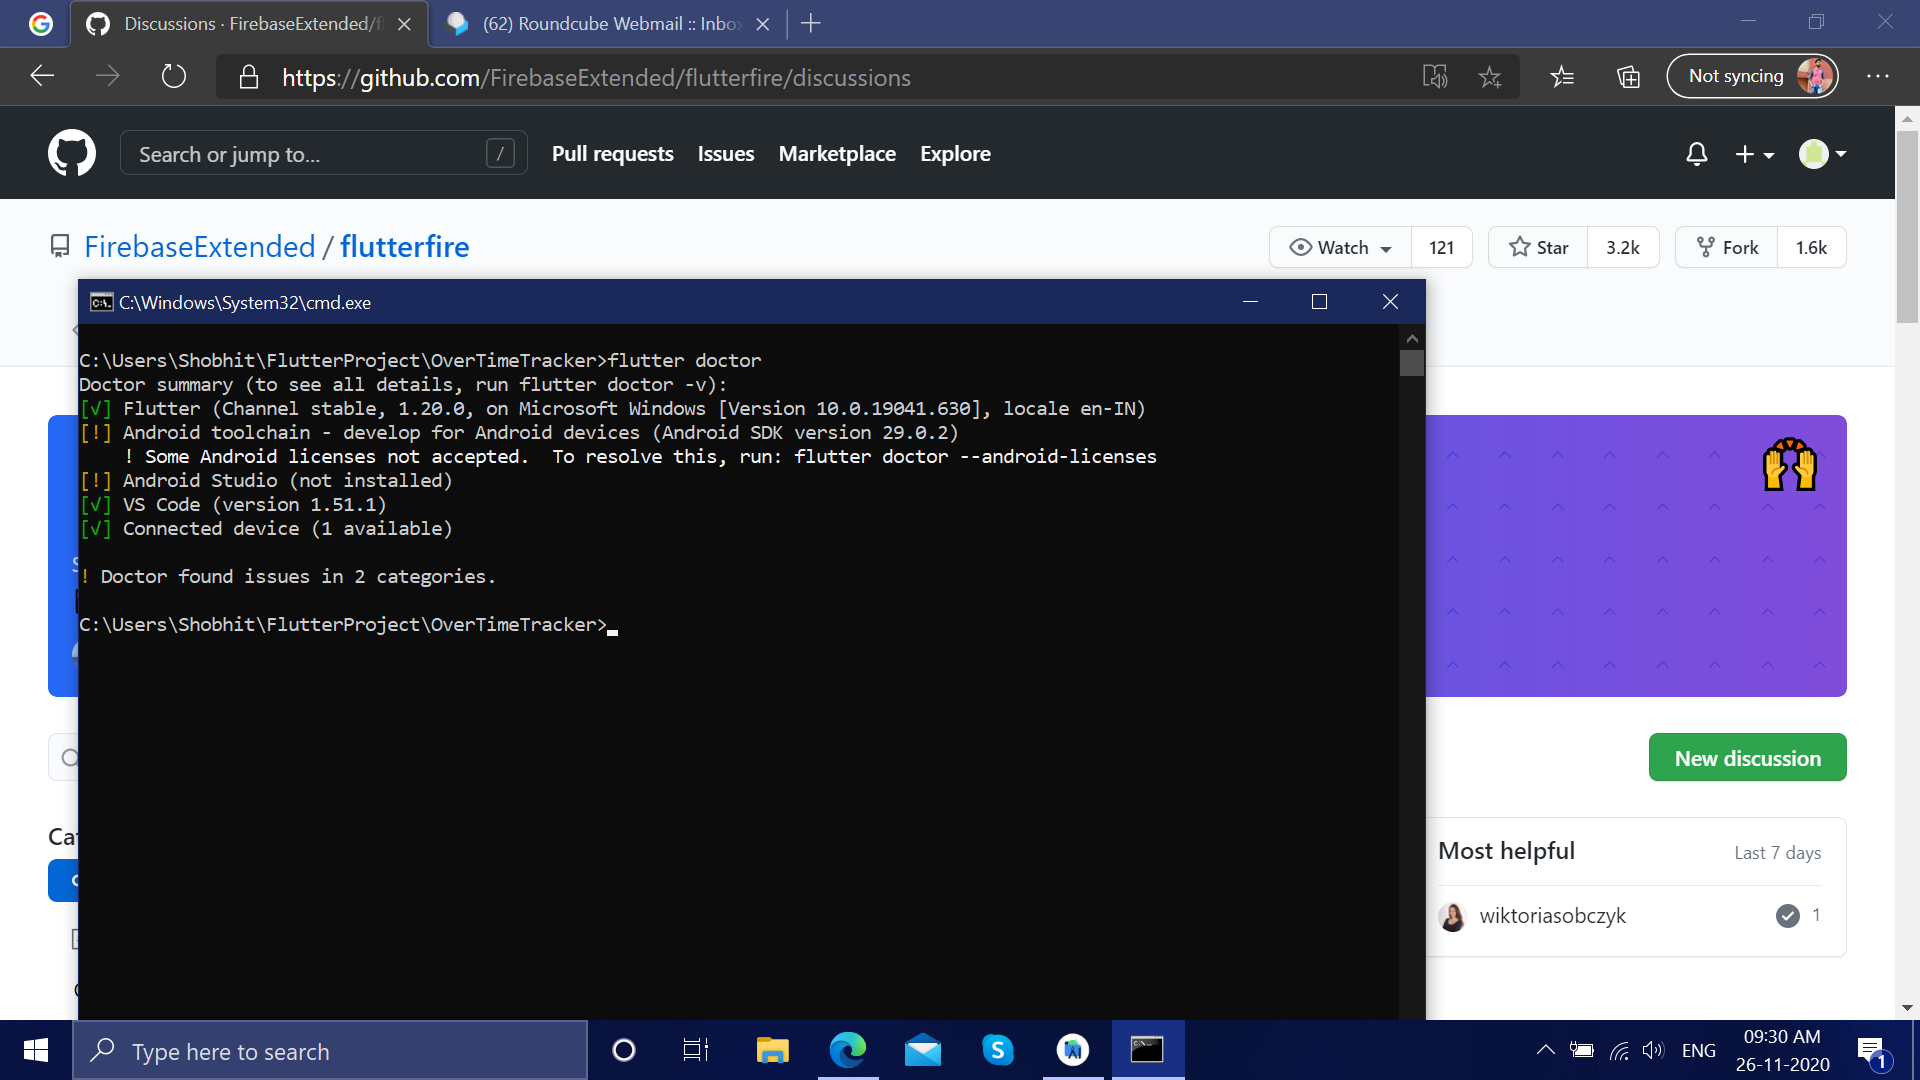Click the browser page scrollbar thumb
Image resolution: width=1920 pixels, height=1080 pixels.
click(x=1908, y=226)
